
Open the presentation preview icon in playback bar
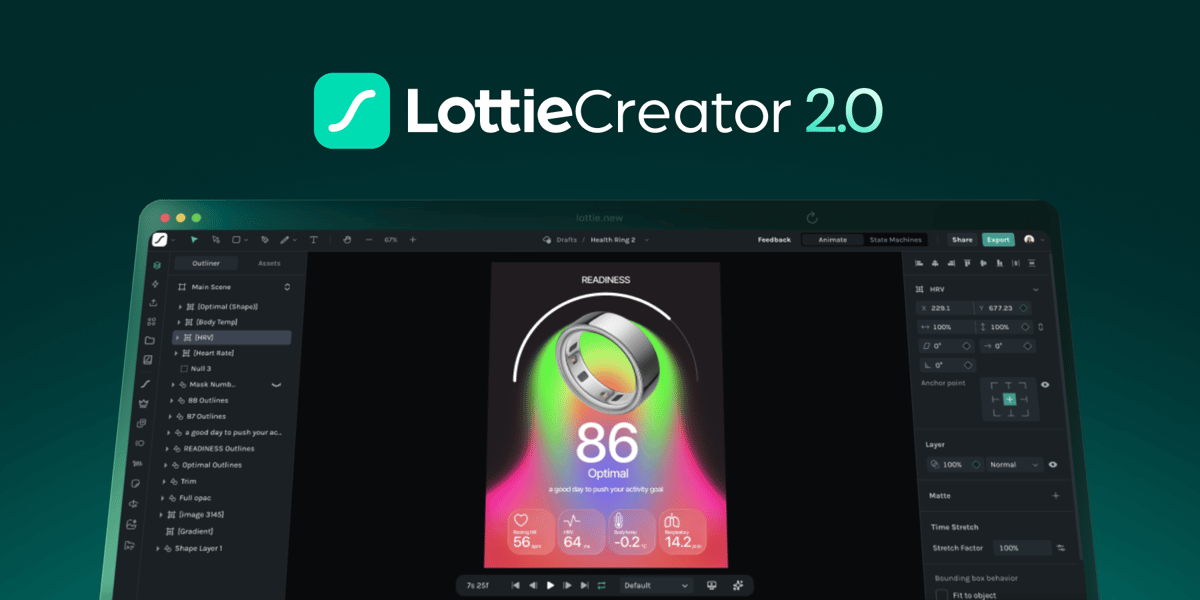pyautogui.click(x=712, y=585)
